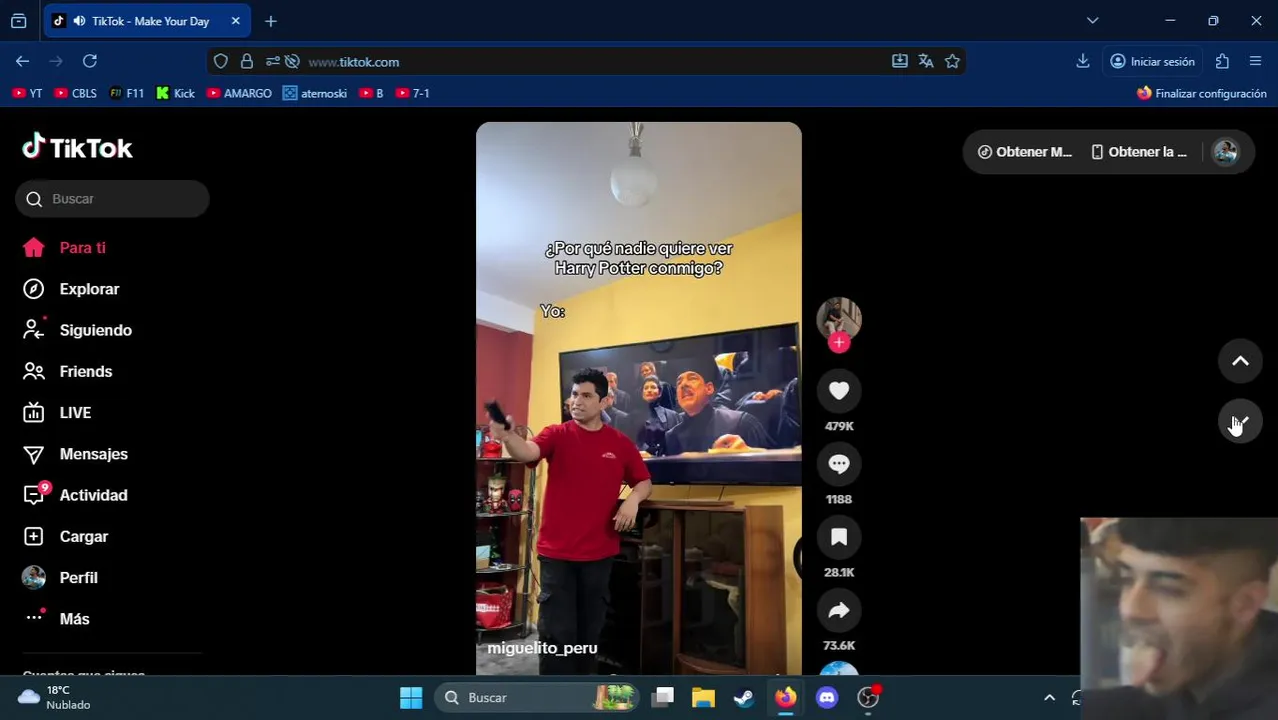Reload the page
Screen dimensions: 1278x720
90,61
